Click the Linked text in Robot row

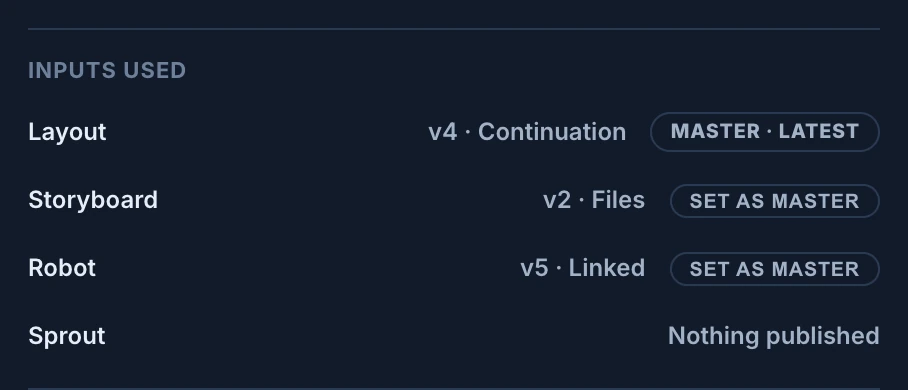coord(607,268)
